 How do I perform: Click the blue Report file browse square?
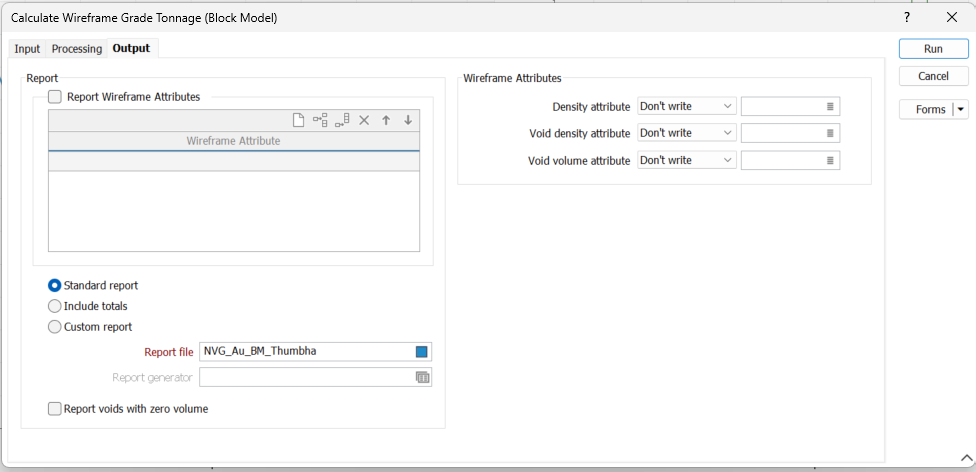pos(421,351)
